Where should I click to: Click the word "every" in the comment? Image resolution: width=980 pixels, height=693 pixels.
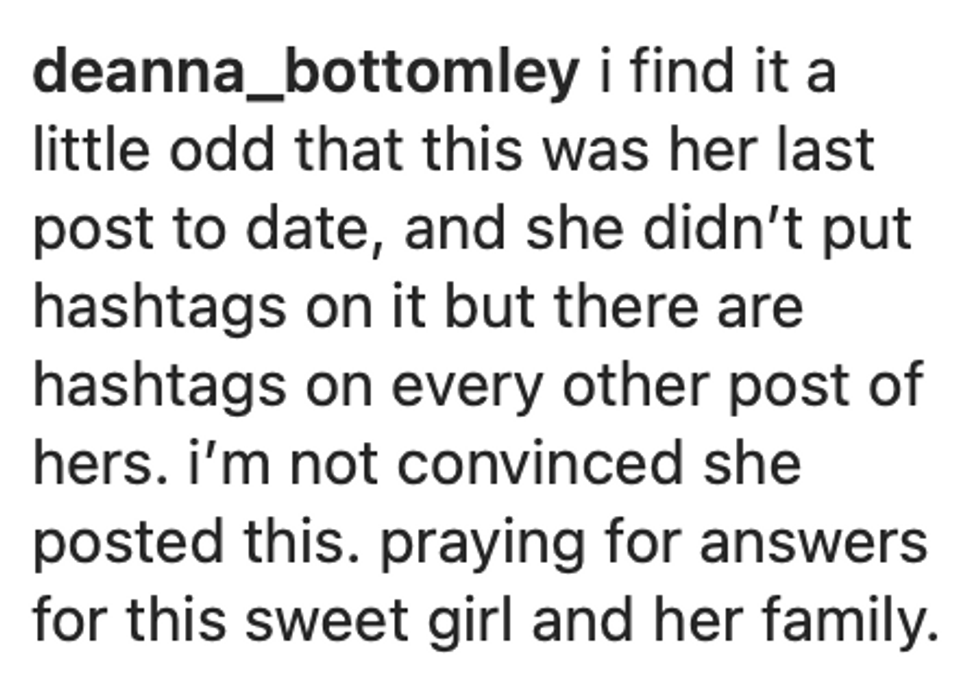pyautogui.click(x=468, y=388)
